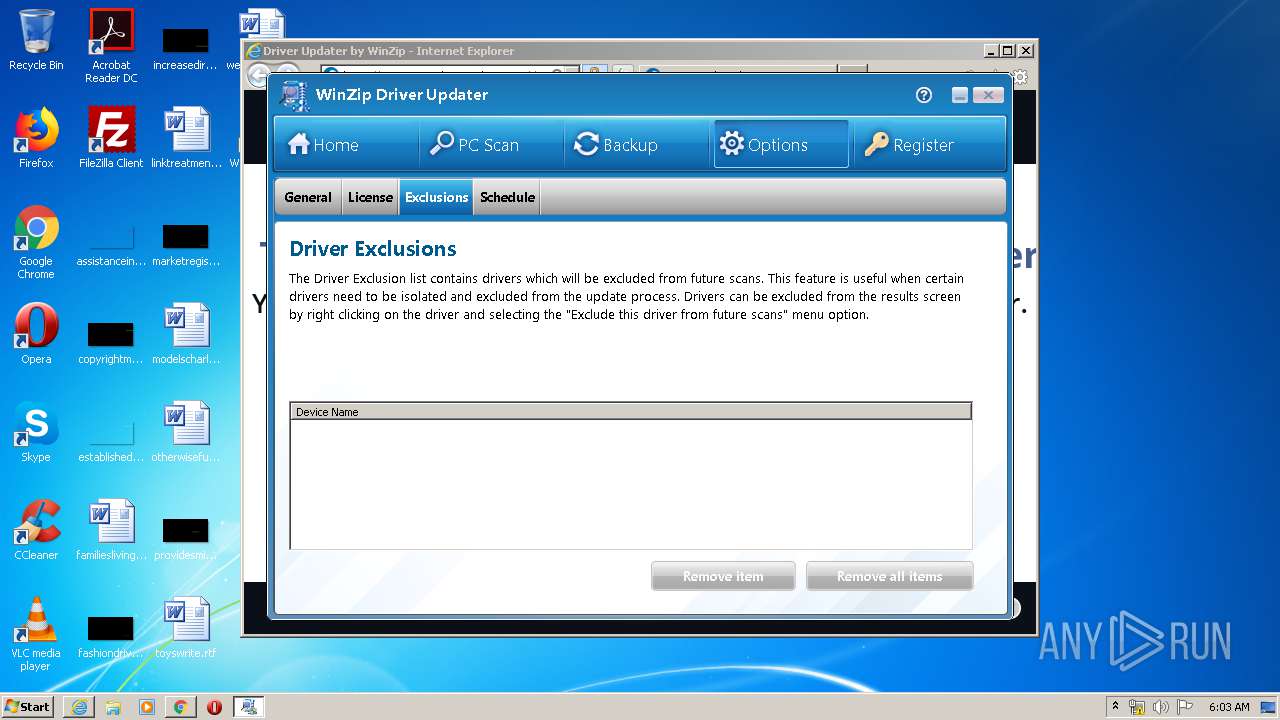Select the Exclusions options tab
This screenshot has width=1280, height=720.
point(436,197)
